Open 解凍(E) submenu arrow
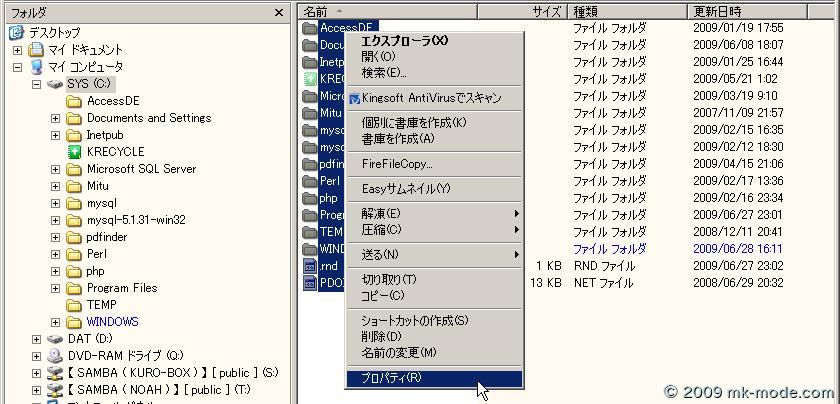Screen dimensions: 840x404 point(516,214)
